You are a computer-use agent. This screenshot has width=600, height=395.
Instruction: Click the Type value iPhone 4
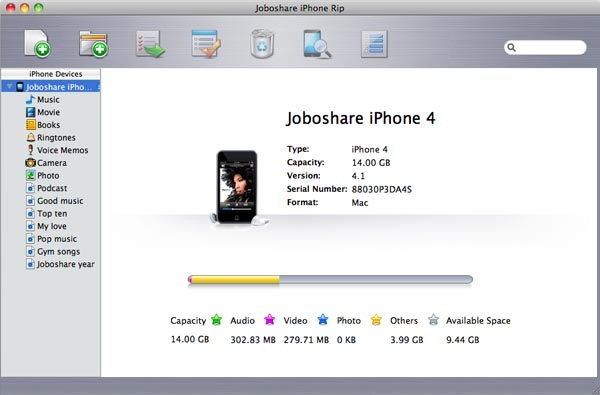(x=369, y=149)
